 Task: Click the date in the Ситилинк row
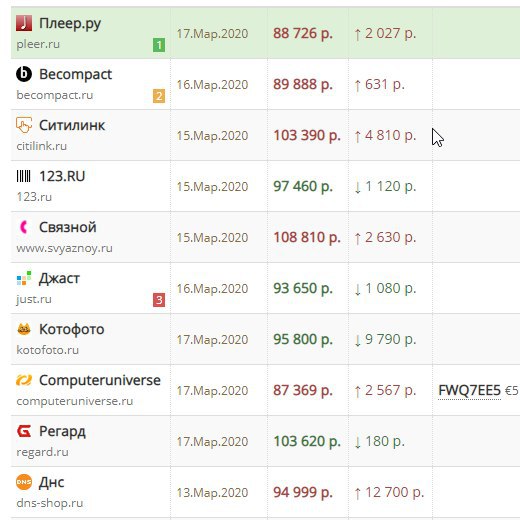tap(212, 136)
